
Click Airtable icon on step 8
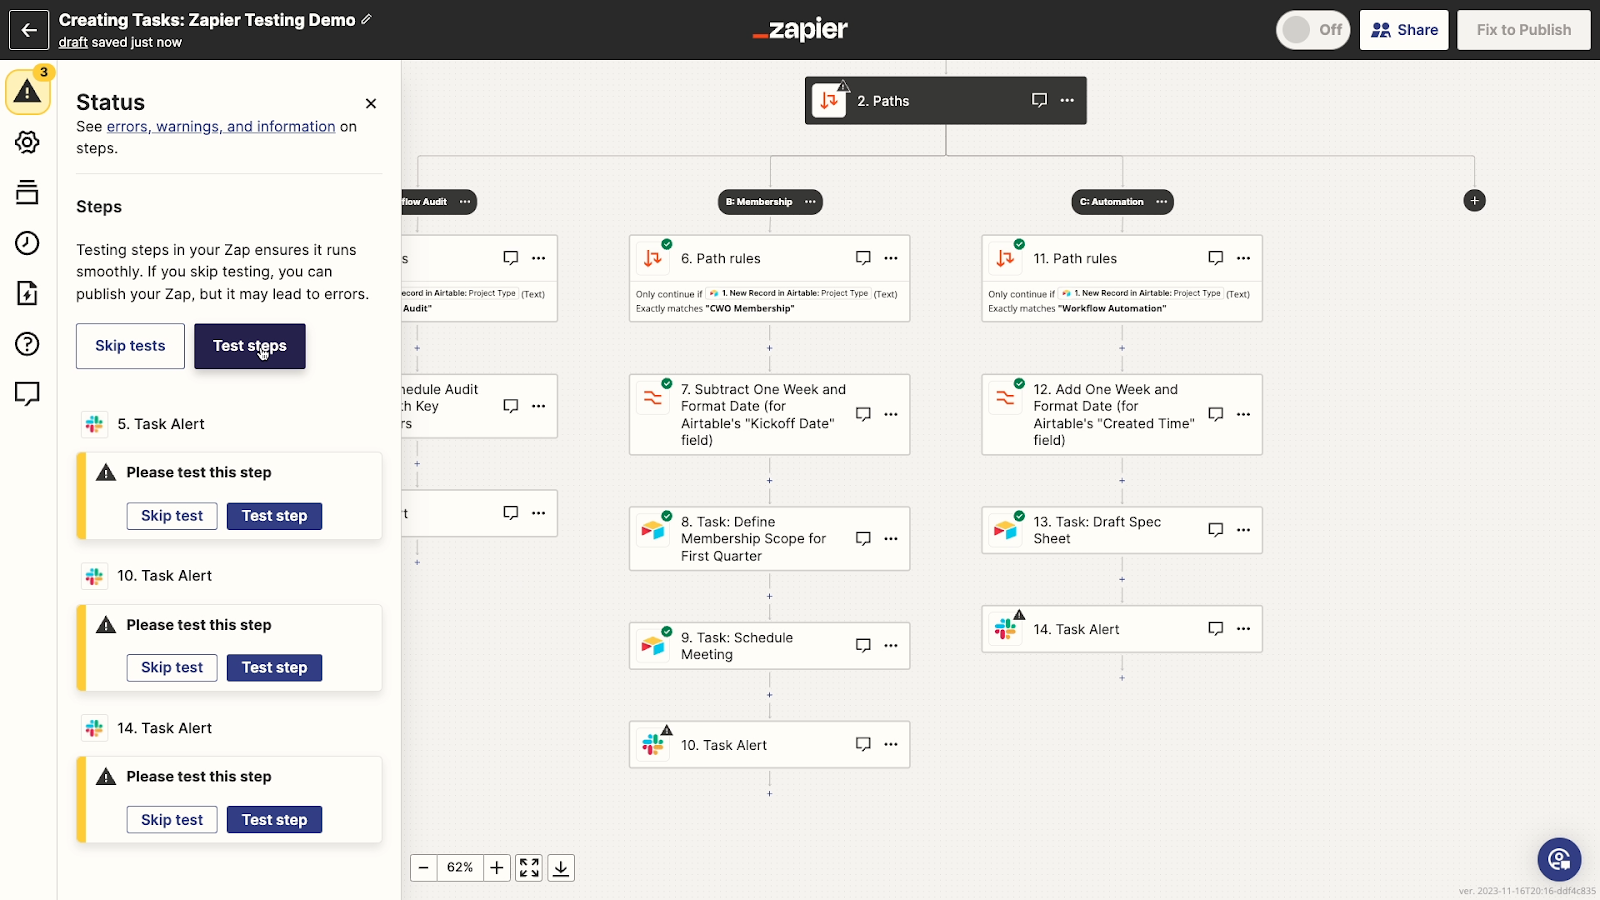[653, 530]
